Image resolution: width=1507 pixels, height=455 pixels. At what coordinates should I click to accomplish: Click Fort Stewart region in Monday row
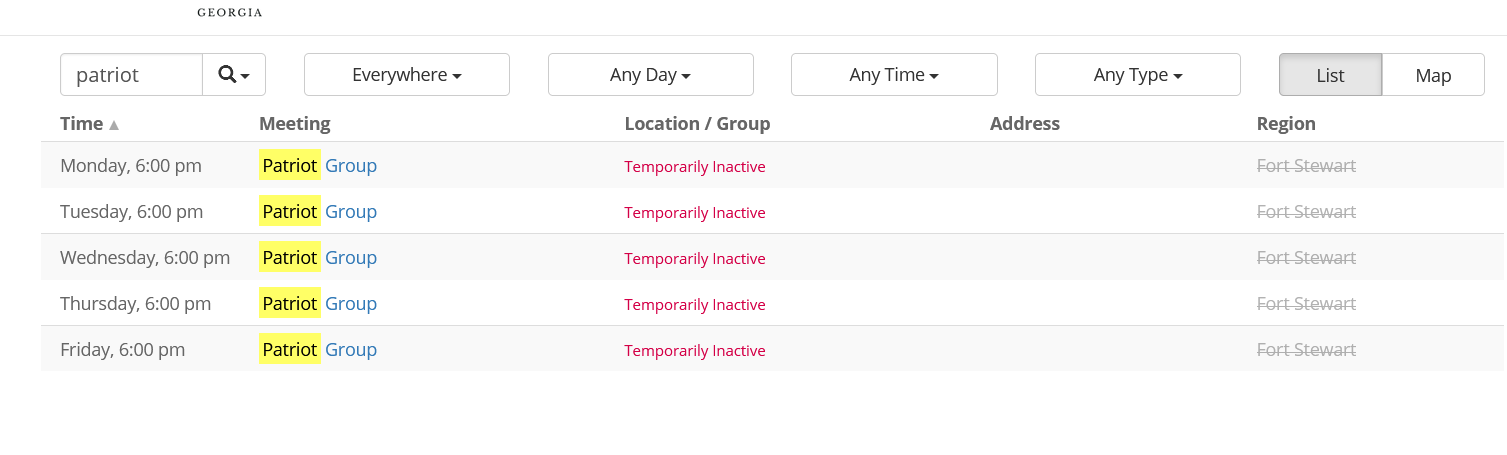[1306, 166]
